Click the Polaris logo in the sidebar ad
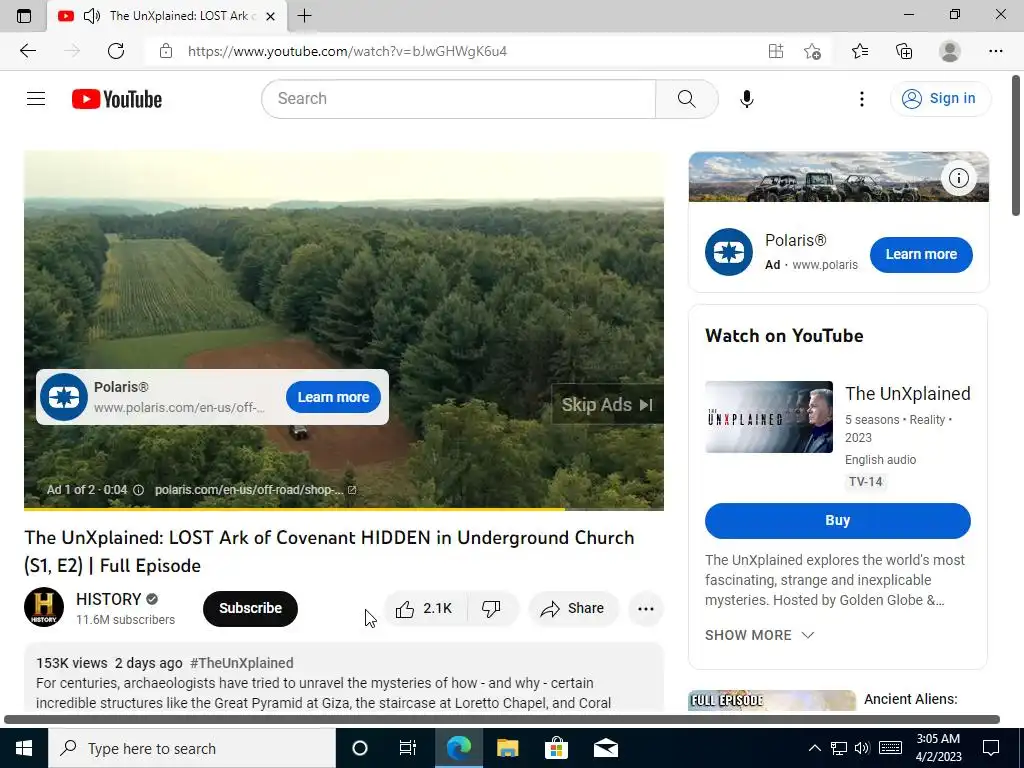 click(x=729, y=252)
